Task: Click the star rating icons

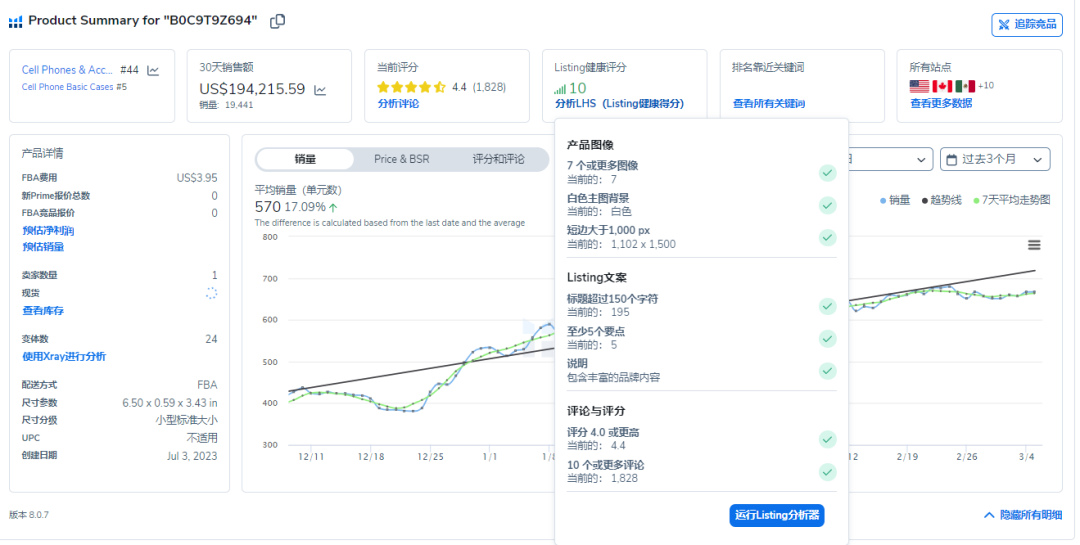Action: tap(411, 87)
